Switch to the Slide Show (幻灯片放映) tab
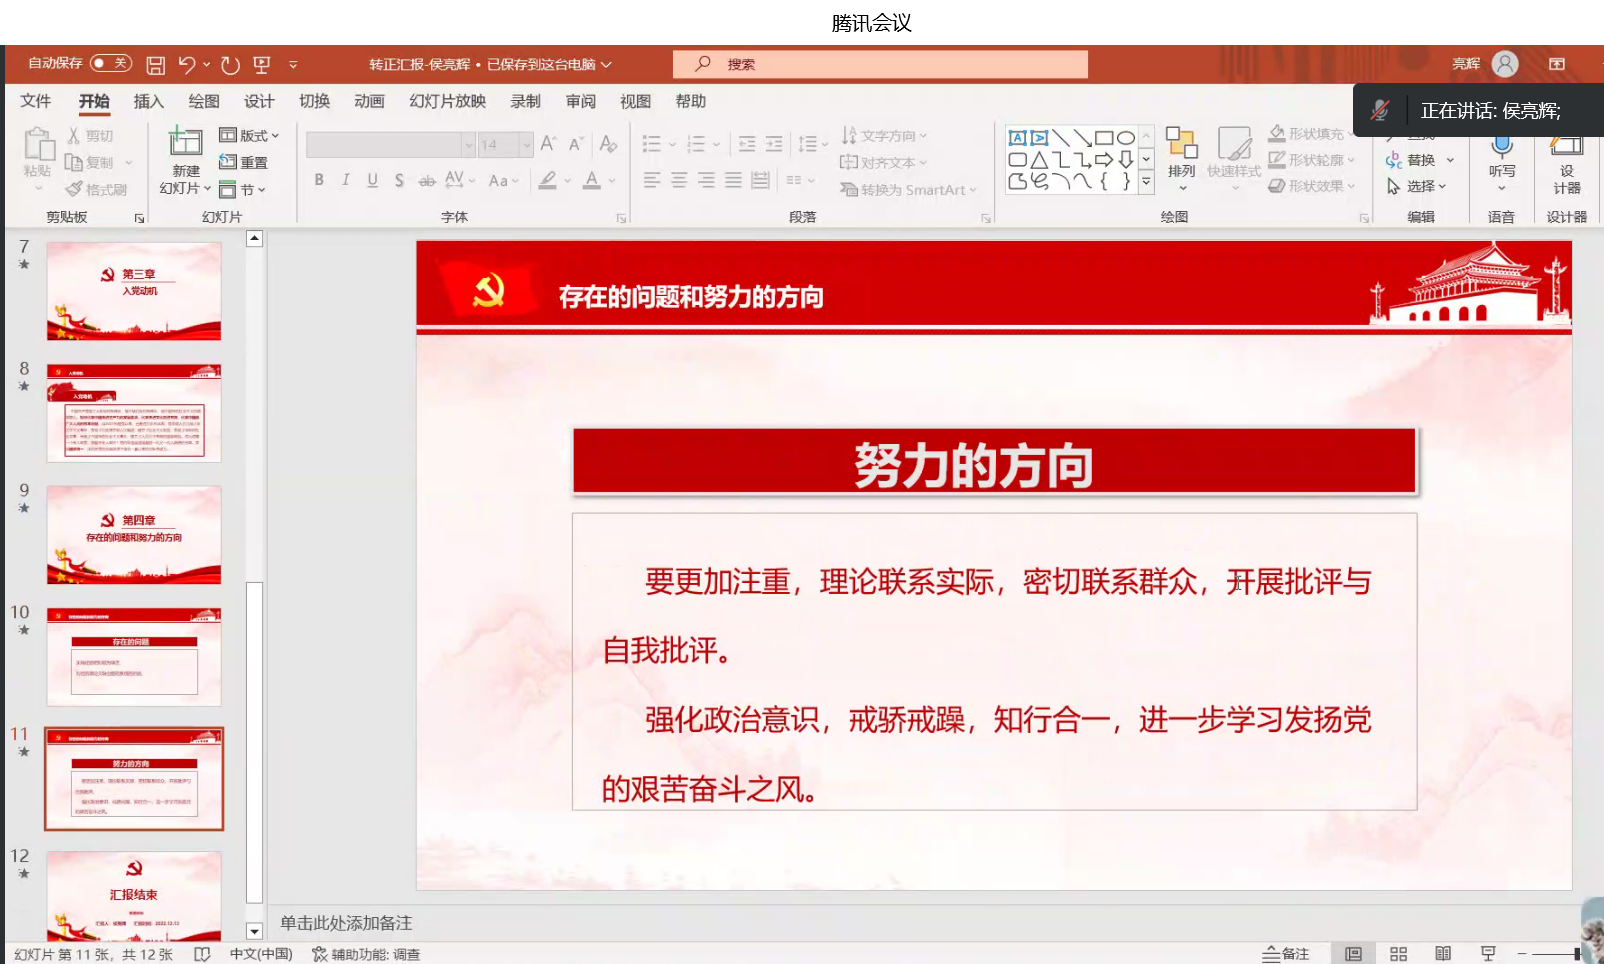 tap(447, 101)
